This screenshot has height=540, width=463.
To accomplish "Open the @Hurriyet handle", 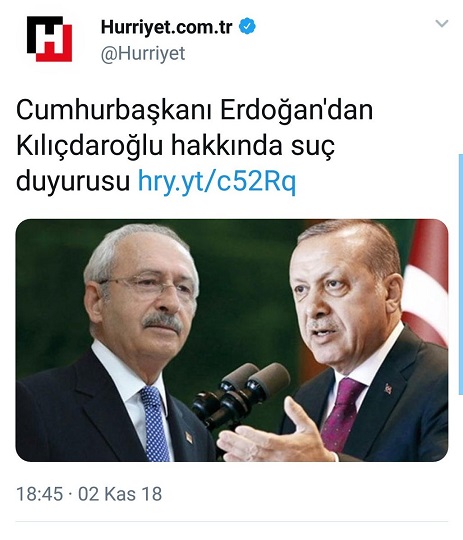I will pos(143,53).
